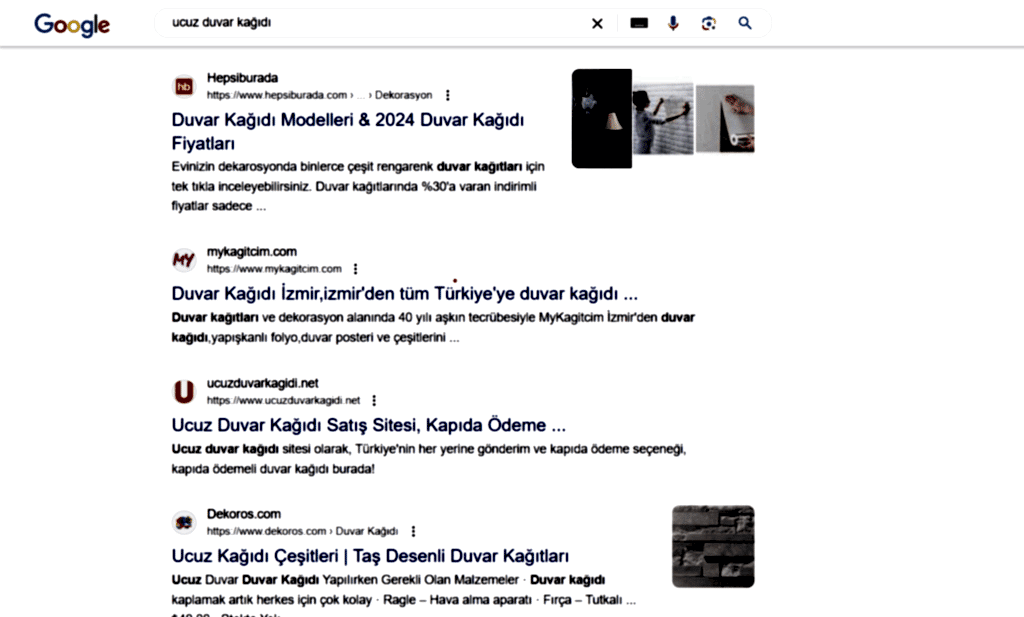This screenshot has height=617, width=1024.
Task: Open "Duvar Kağıdı İzmir" result title
Action: [404, 294]
